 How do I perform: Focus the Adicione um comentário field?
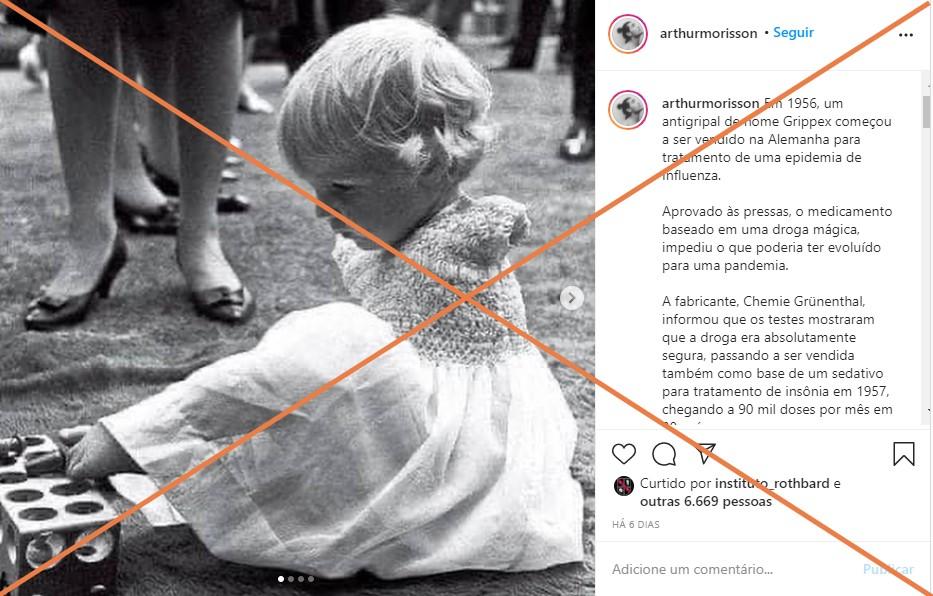click(x=732, y=569)
